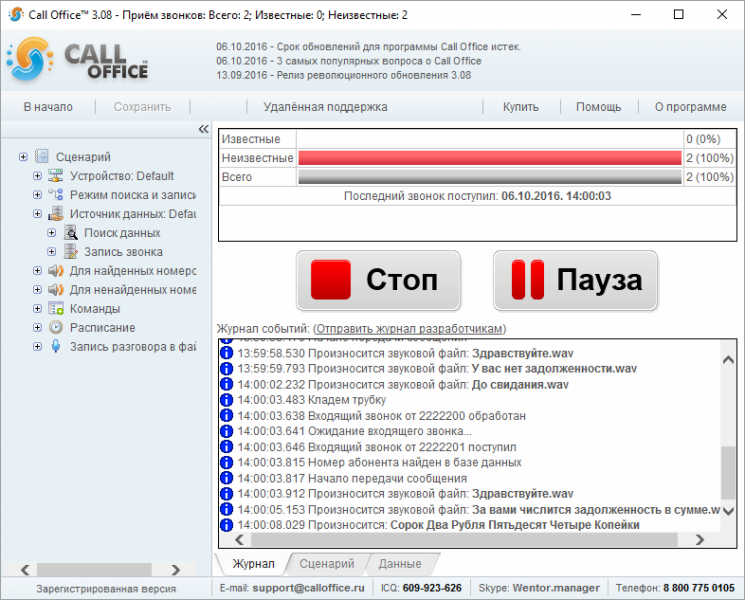Click the Расписание clock icon
This screenshot has height=600, width=745.
click(x=56, y=328)
